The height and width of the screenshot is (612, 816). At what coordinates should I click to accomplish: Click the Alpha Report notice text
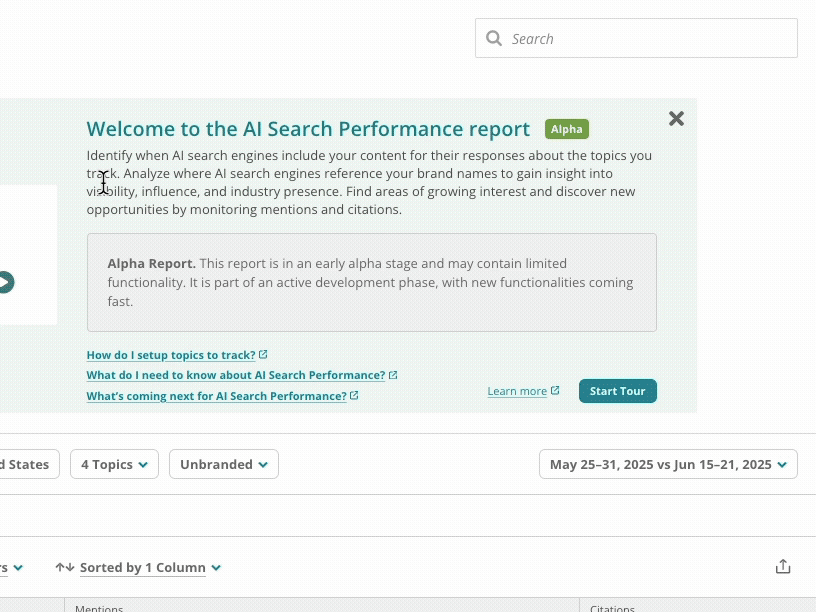[x=372, y=282]
